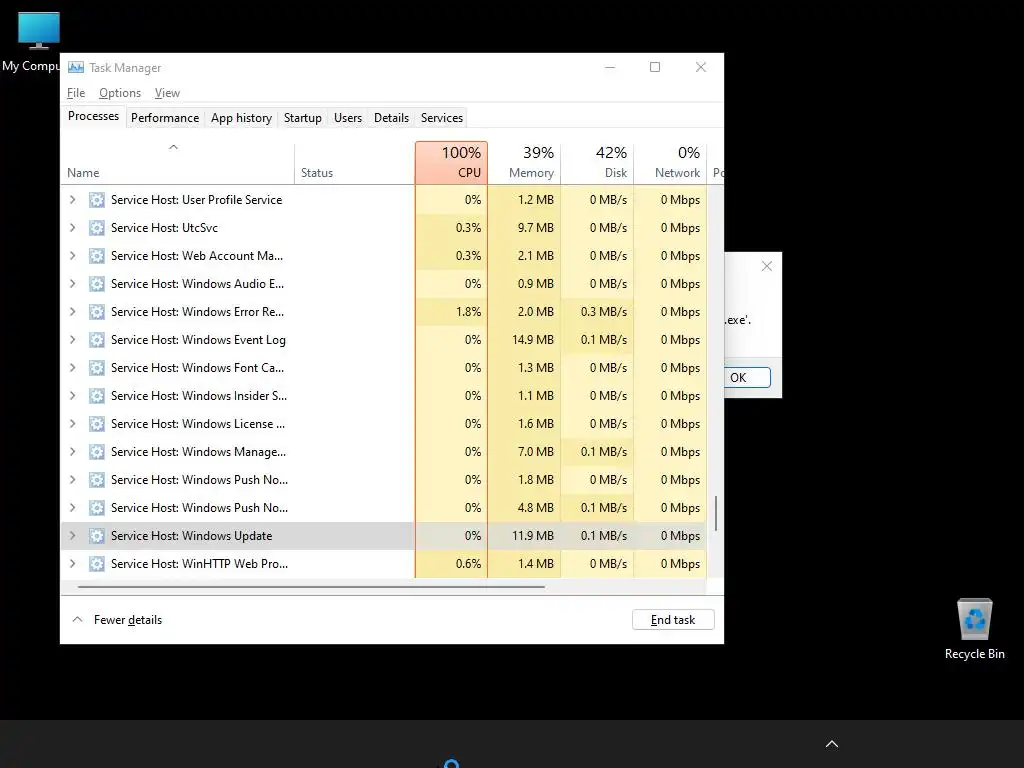Select Service Host: Windows Font Ca... row
This screenshot has height=768, width=1024.
383,368
